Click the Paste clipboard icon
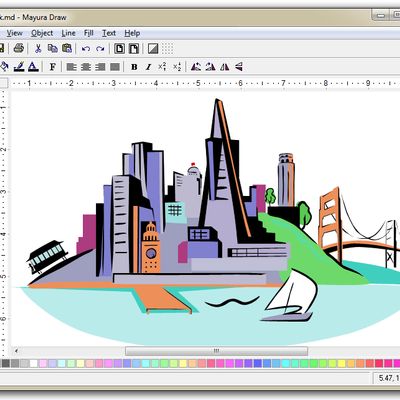 pos(67,48)
